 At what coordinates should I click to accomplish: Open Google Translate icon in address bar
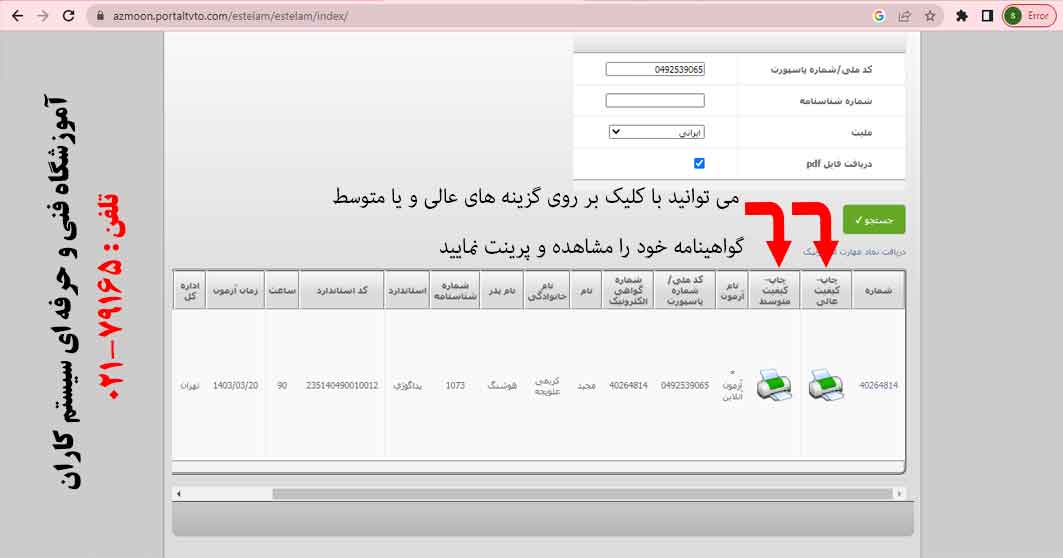(879, 16)
